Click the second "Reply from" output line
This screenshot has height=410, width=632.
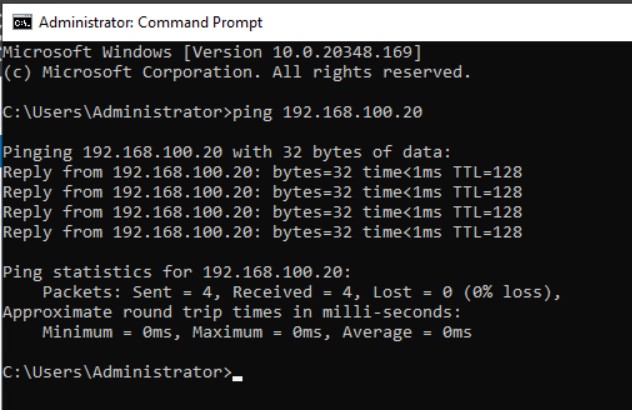262,192
